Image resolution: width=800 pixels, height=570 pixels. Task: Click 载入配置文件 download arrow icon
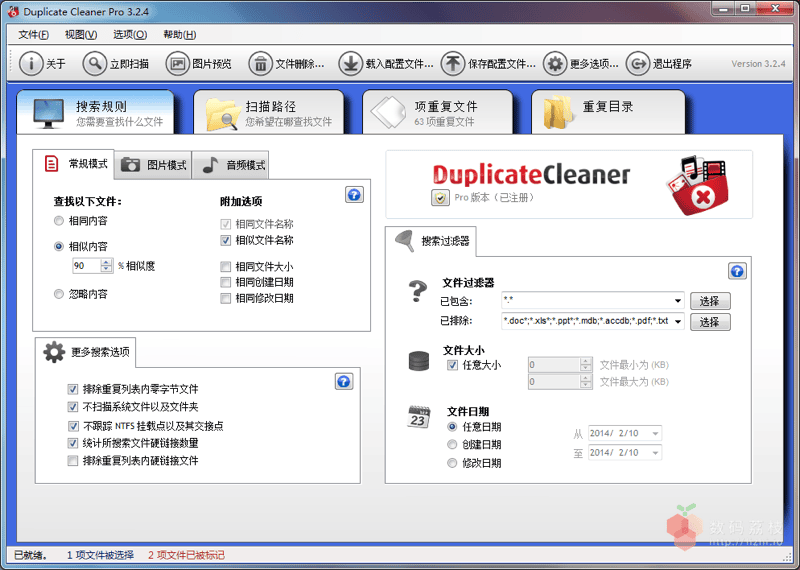pyautogui.click(x=351, y=64)
